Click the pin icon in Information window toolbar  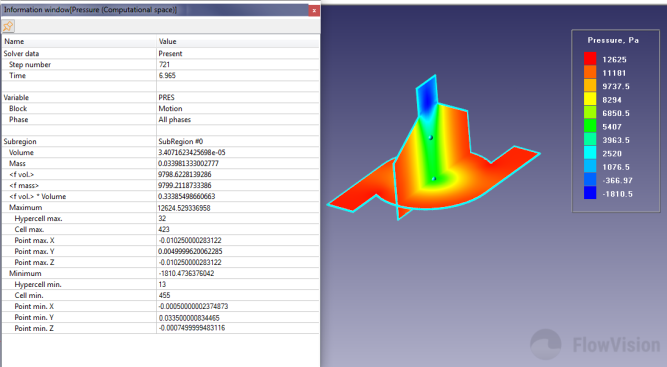point(8,26)
